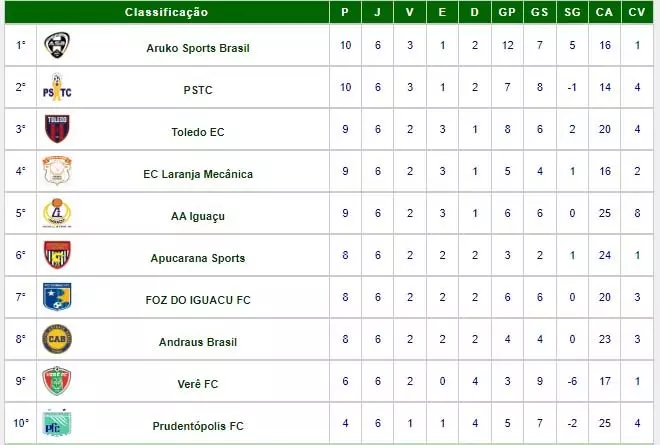
Task: Click the Aruko Sports Brasil club crest
Action: point(57,46)
